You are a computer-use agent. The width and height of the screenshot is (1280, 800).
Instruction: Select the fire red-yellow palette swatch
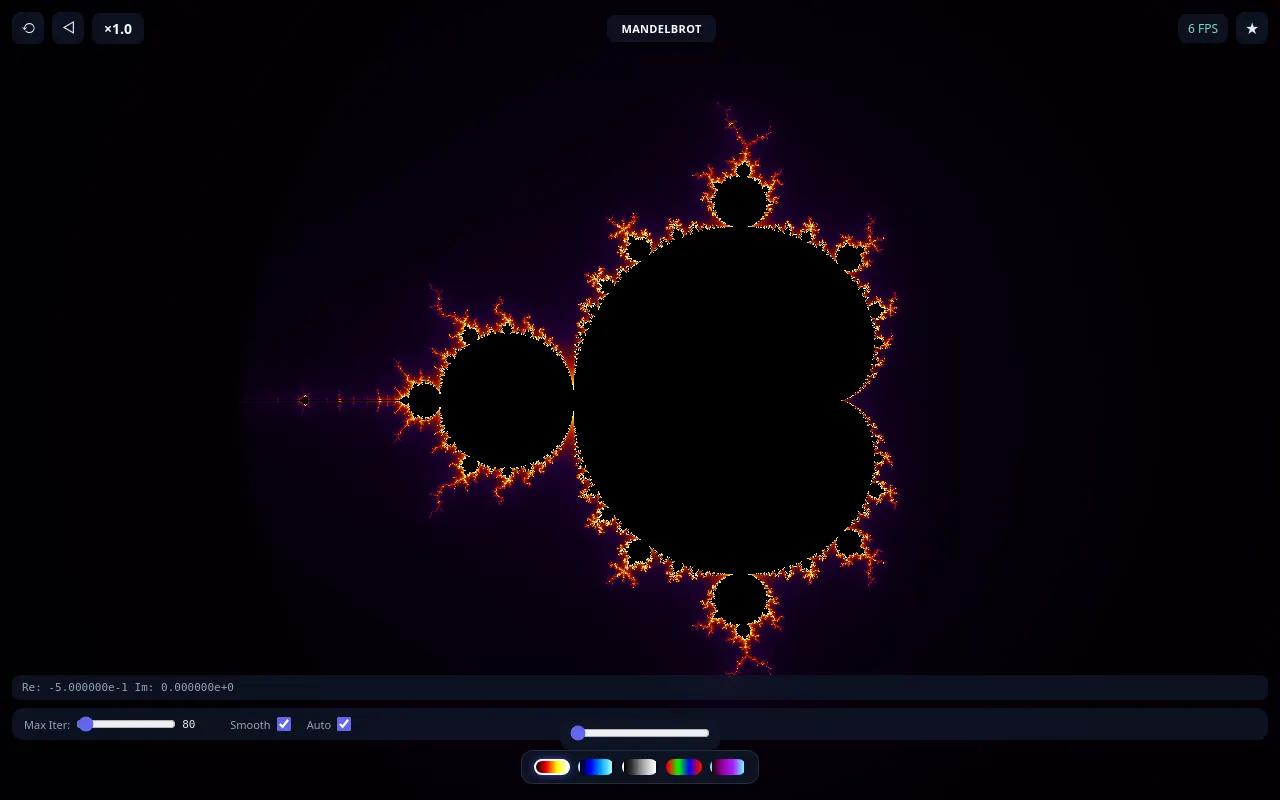coord(552,767)
